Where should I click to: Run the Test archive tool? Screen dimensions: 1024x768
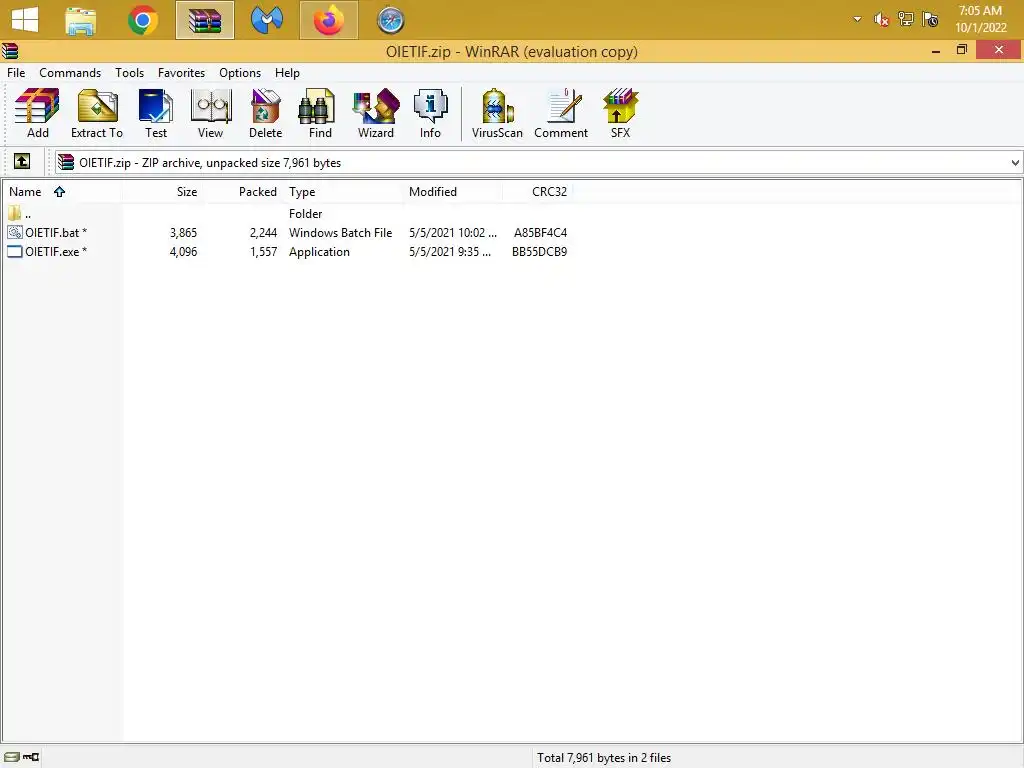tap(155, 114)
